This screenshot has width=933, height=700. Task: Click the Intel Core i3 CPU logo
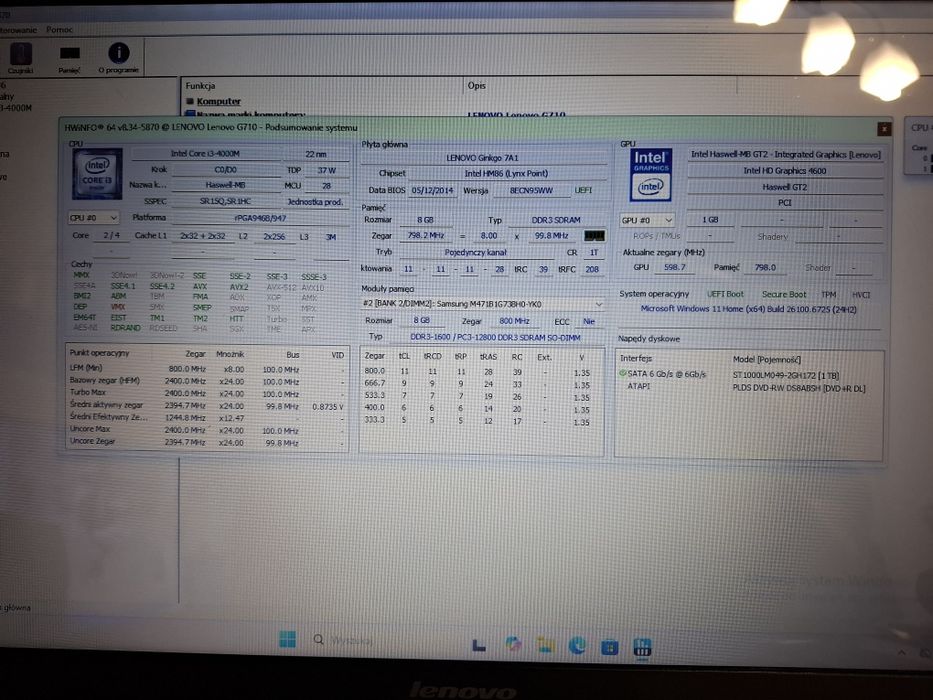click(x=97, y=173)
